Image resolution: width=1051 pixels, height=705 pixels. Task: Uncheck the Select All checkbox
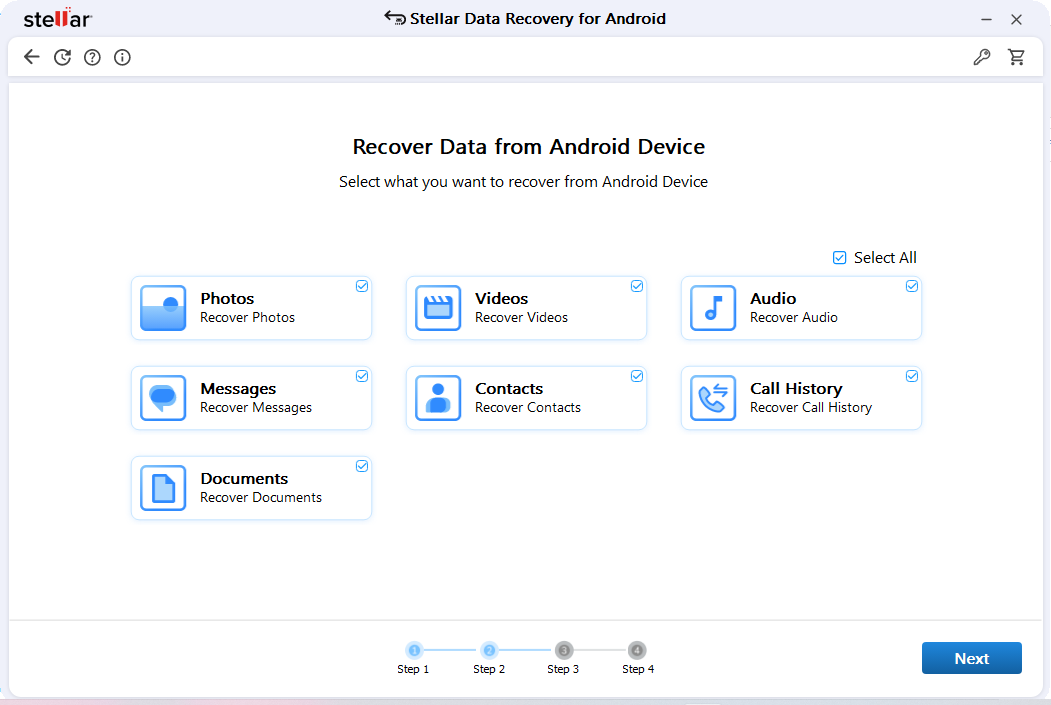tap(839, 258)
